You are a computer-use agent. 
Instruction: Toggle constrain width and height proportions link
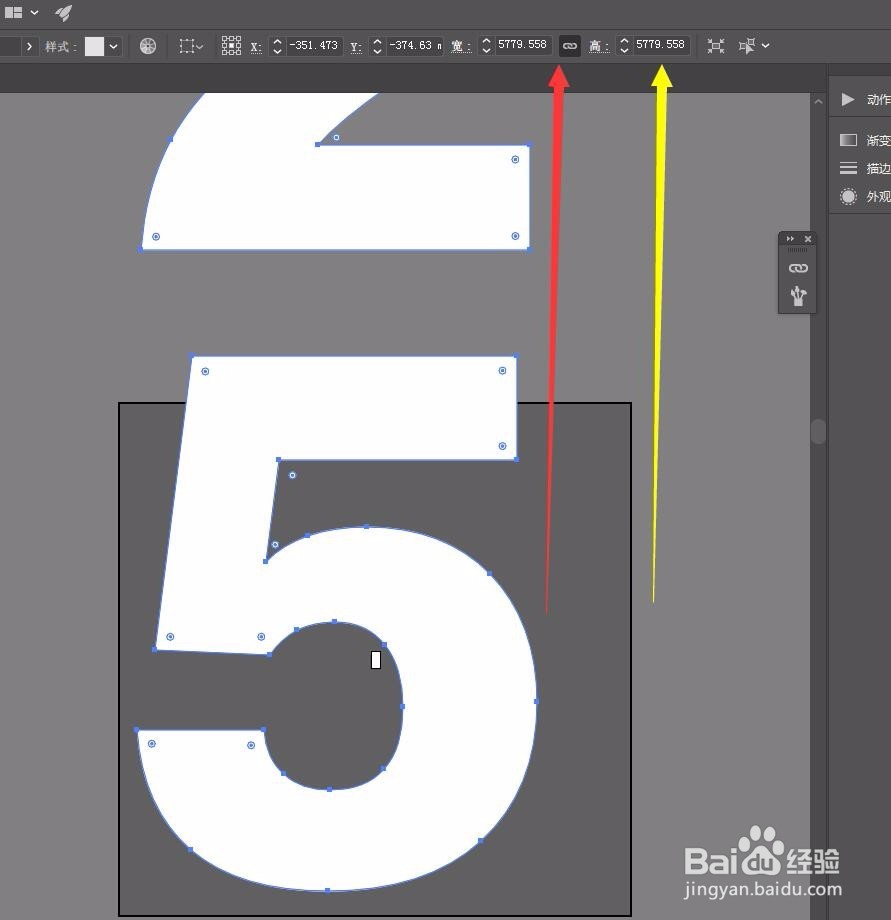tap(570, 46)
